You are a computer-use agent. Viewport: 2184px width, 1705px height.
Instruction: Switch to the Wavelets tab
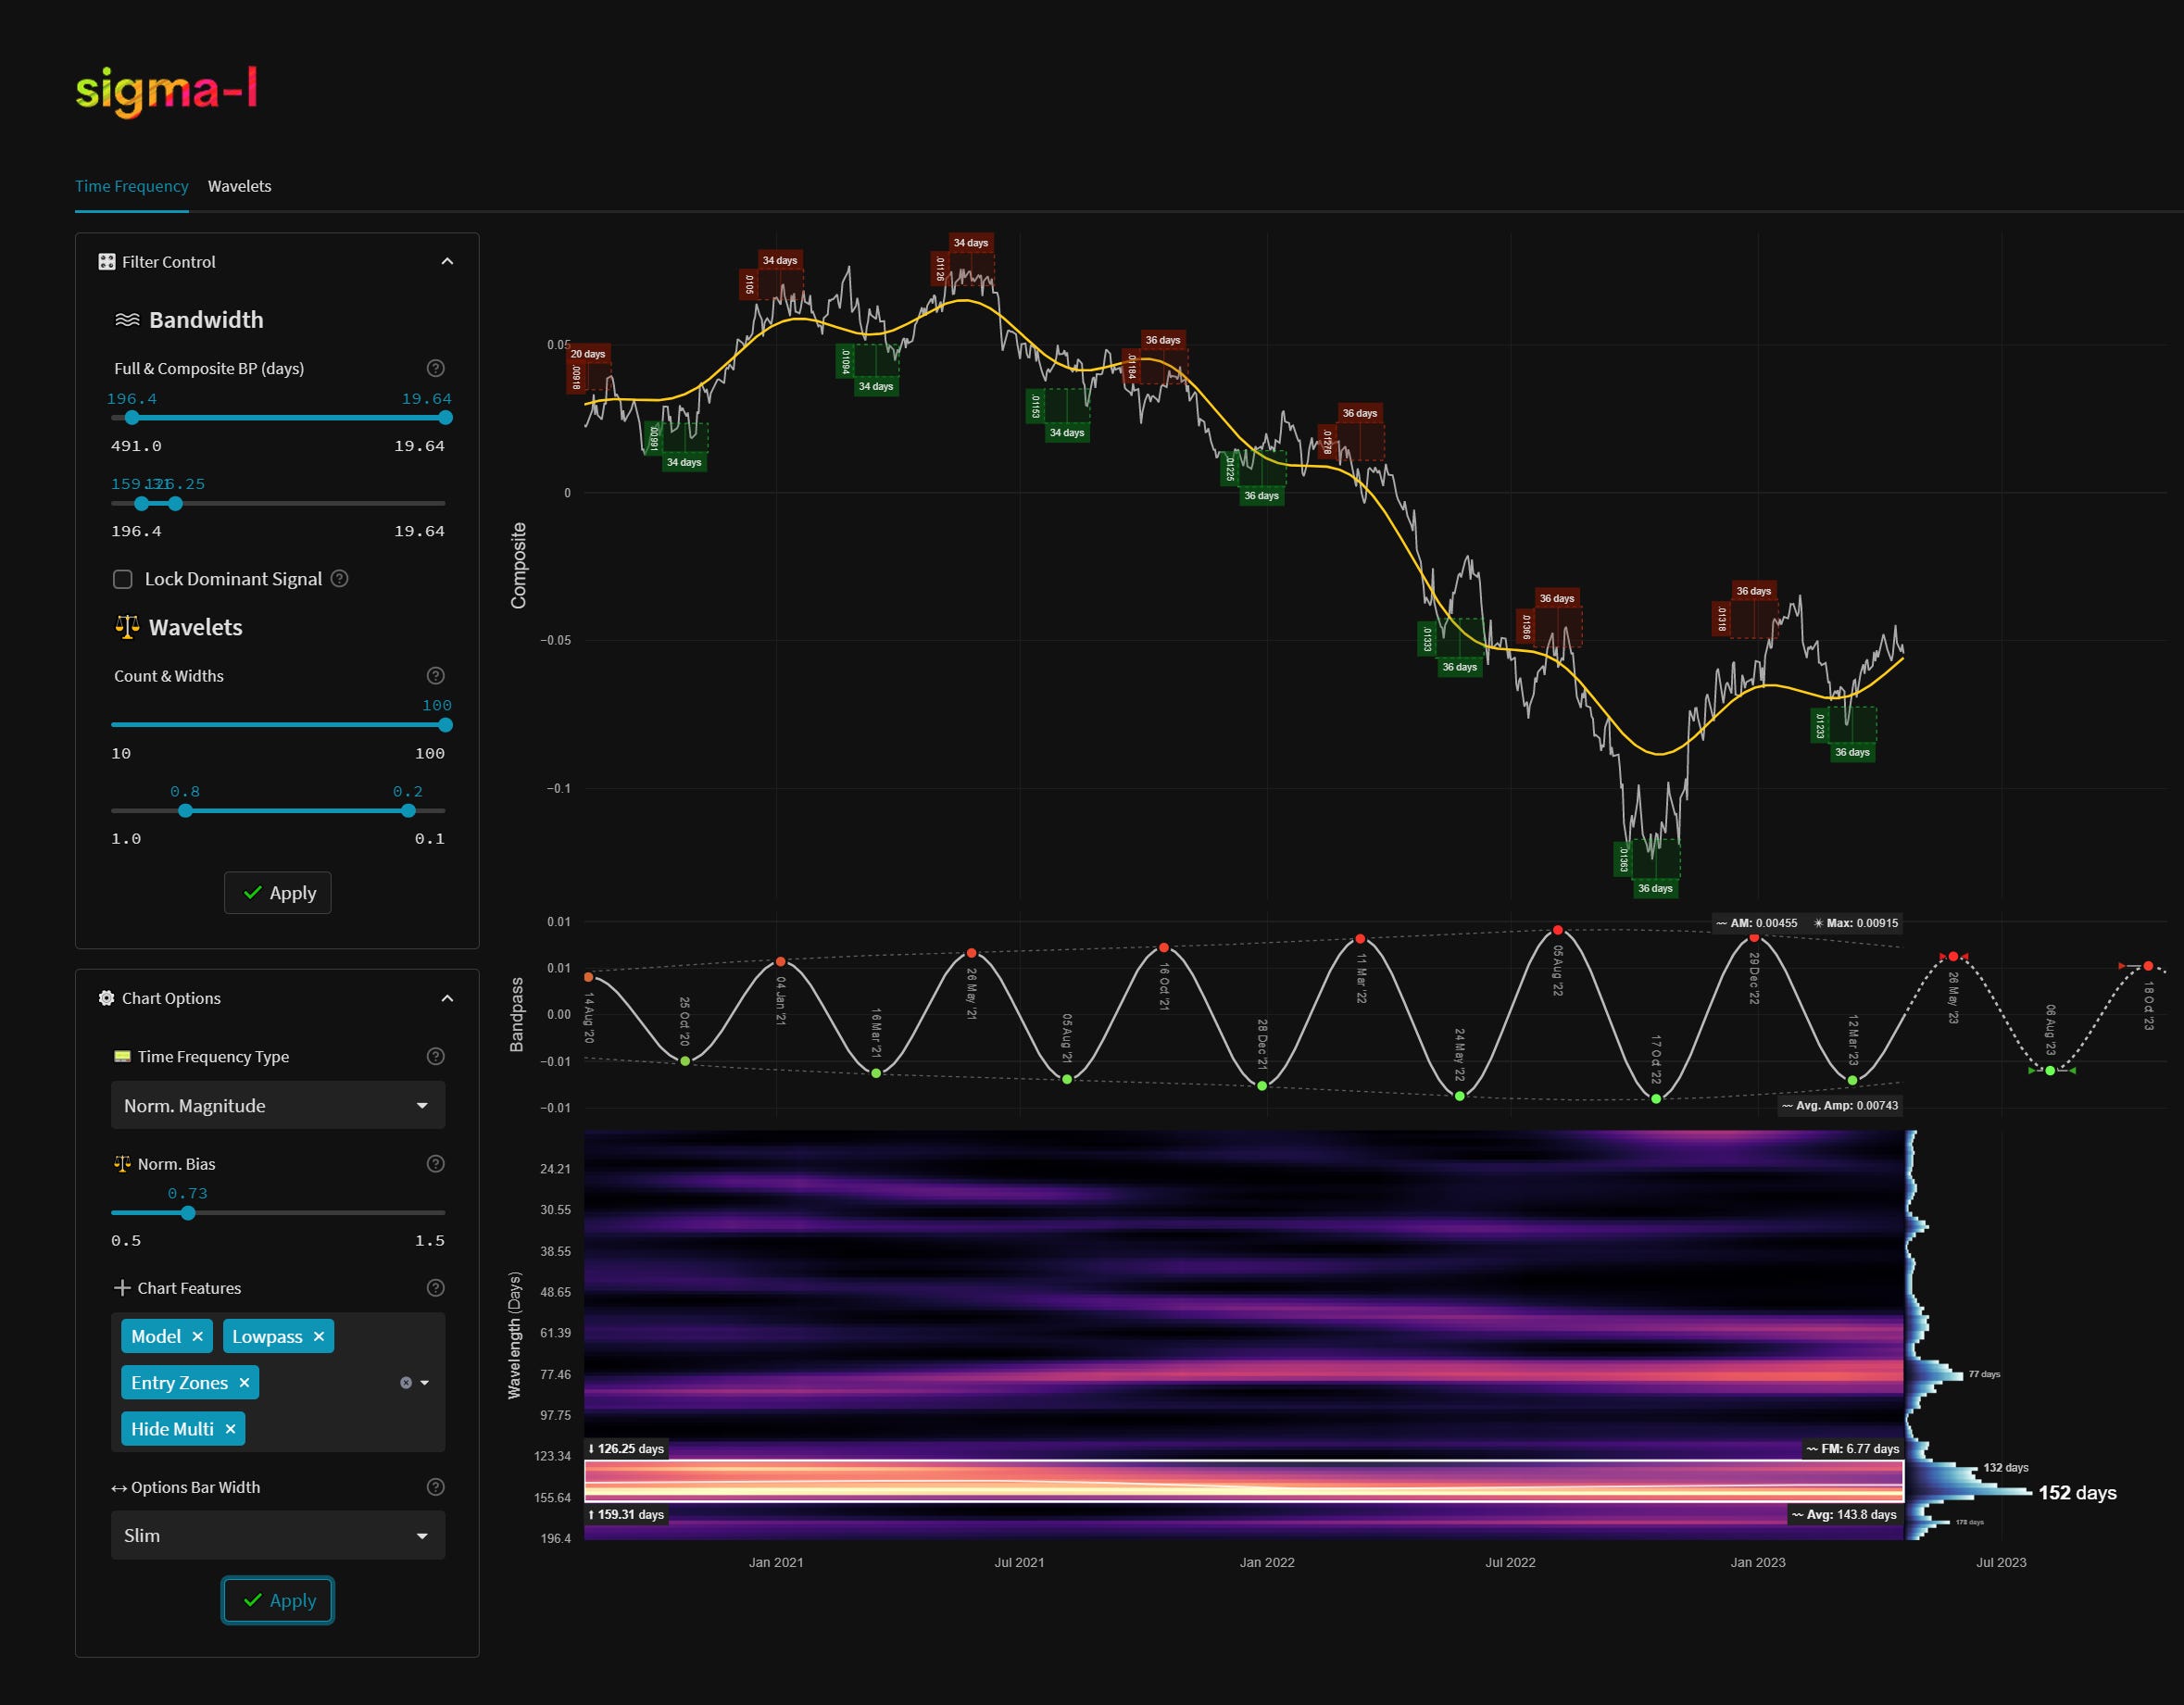click(239, 186)
